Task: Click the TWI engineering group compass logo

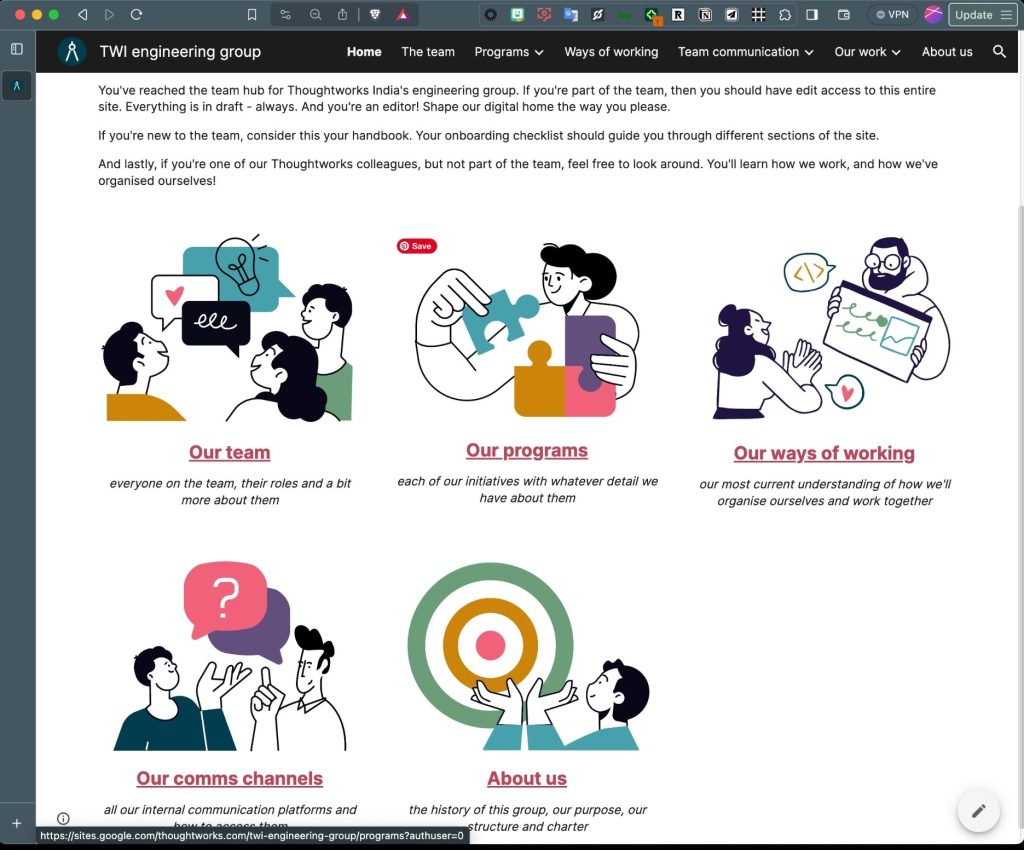Action: tap(72, 52)
